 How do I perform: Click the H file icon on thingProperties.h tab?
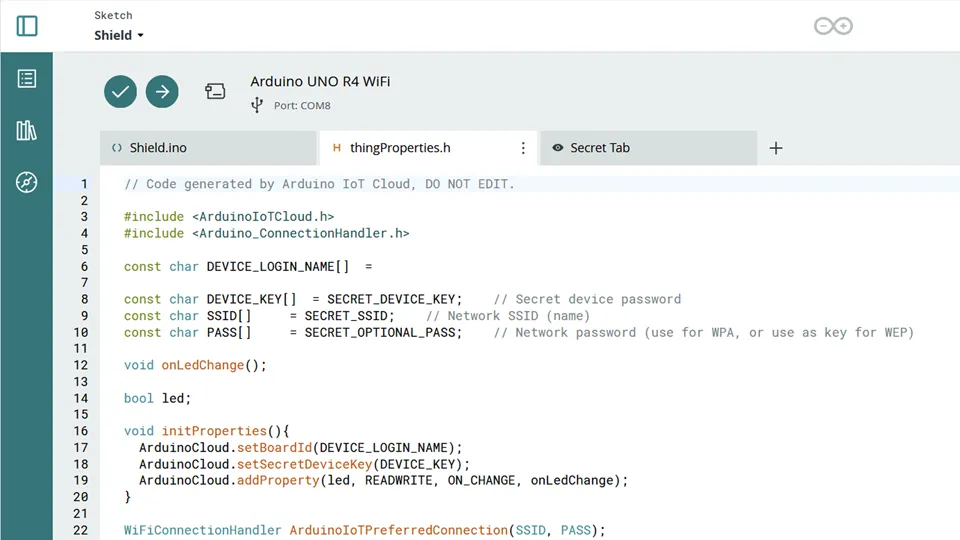click(x=337, y=148)
